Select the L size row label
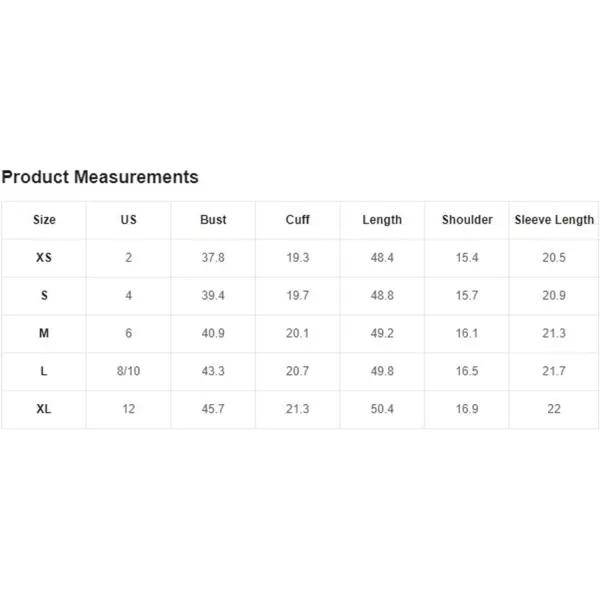The width and height of the screenshot is (600, 600). tap(44, 371)
